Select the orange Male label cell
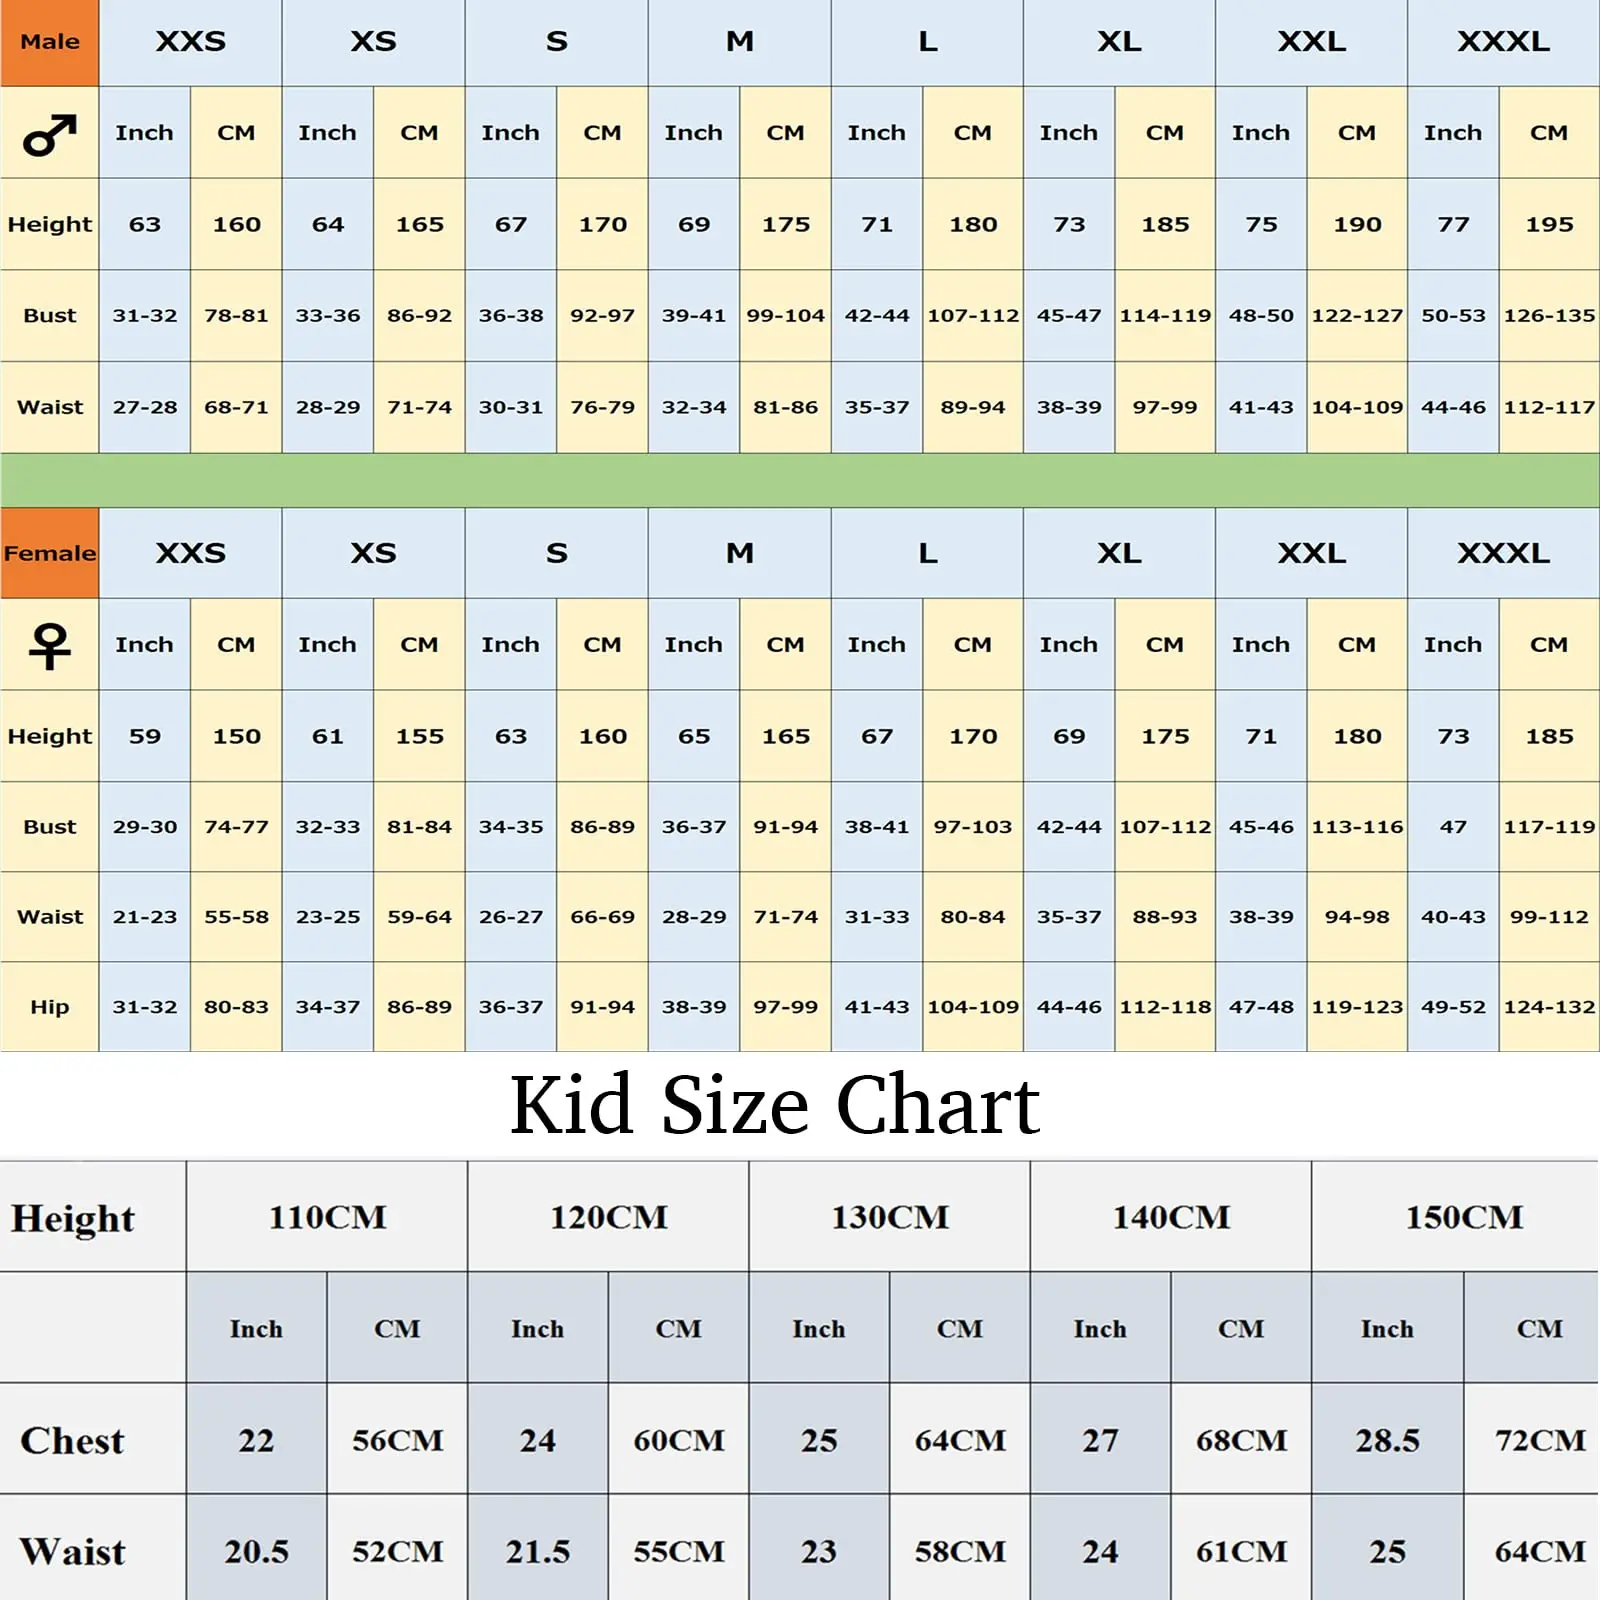 tap(50, 43)
